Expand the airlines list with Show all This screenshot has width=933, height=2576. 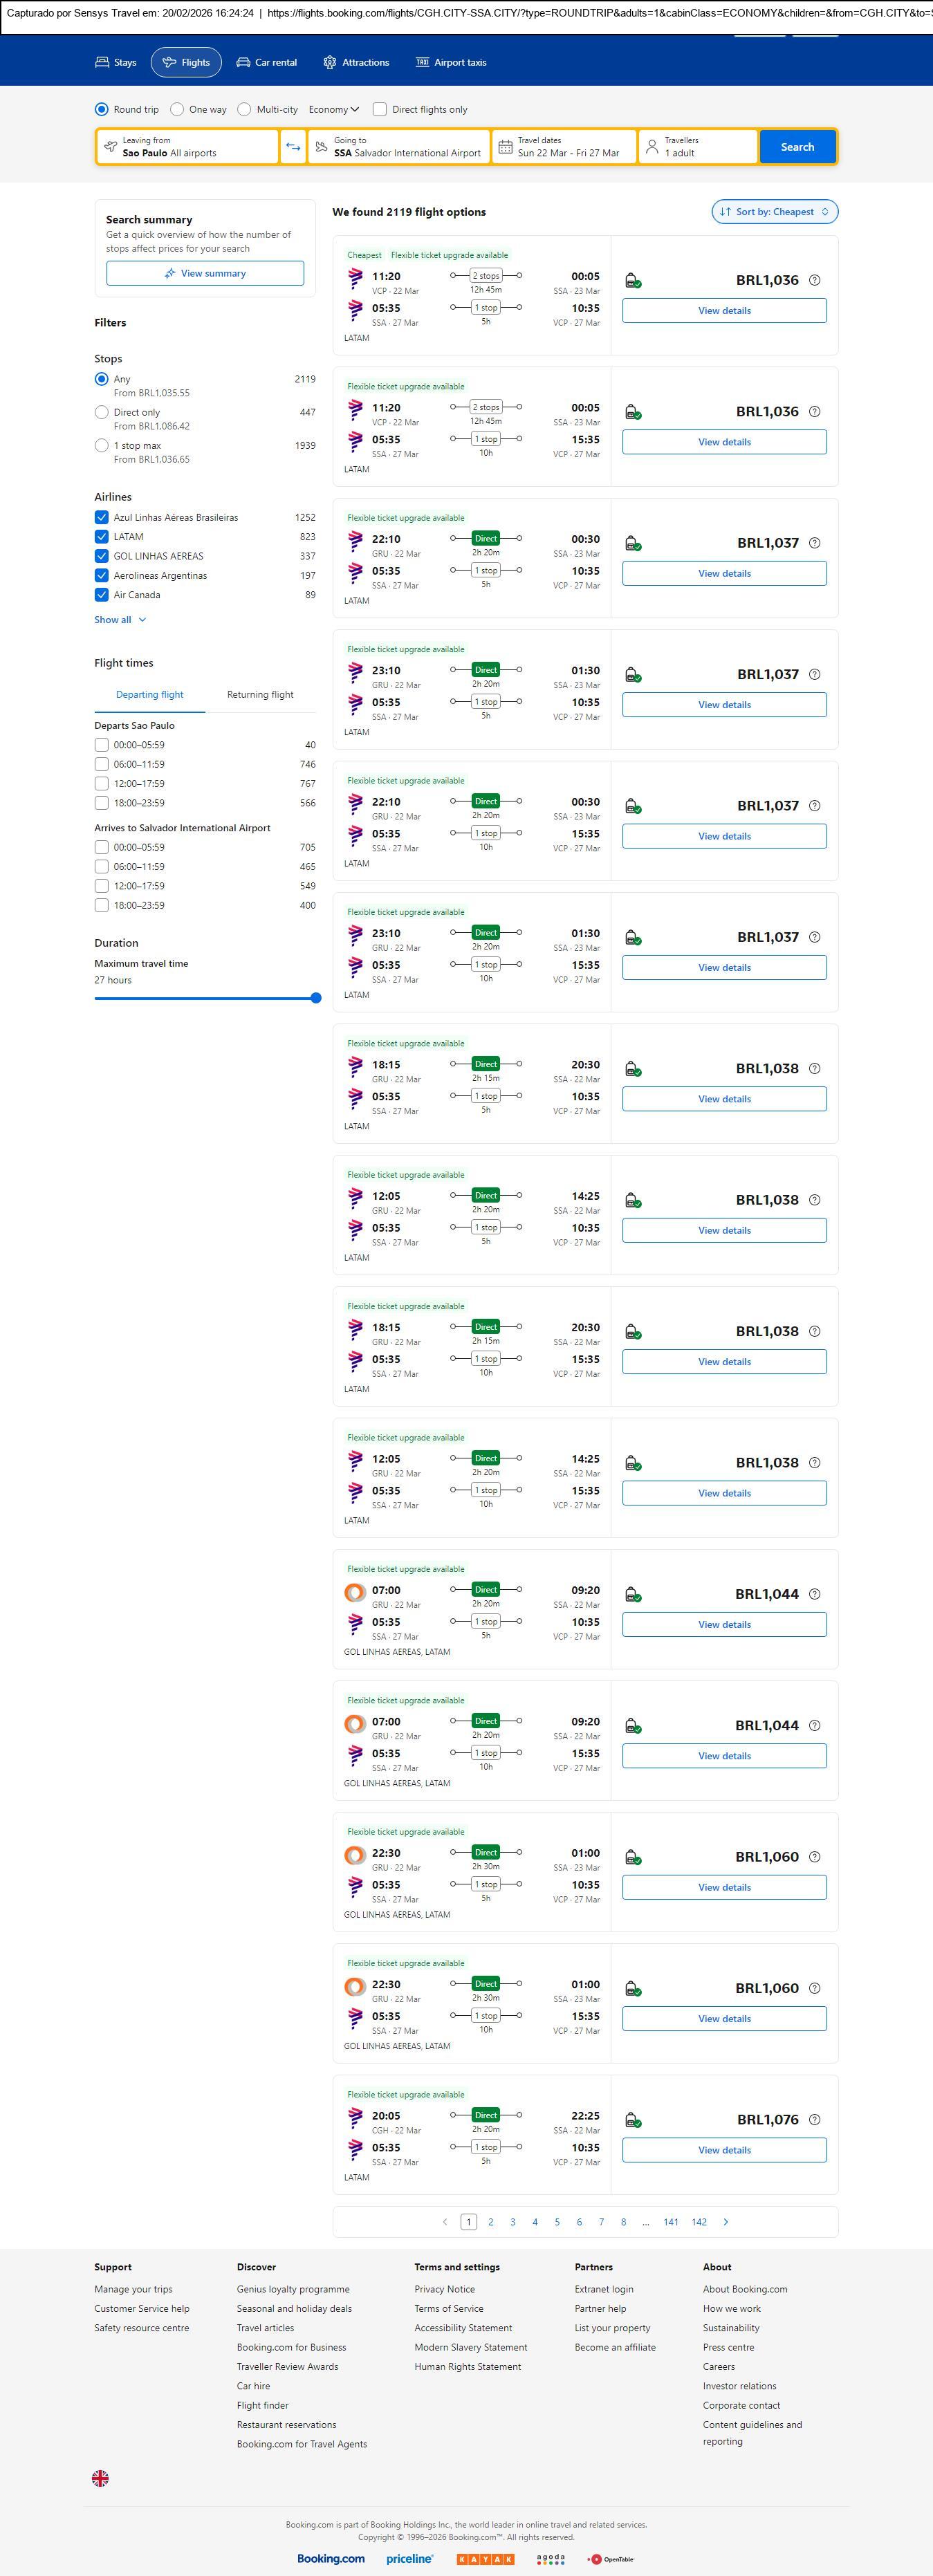click(x=120, y=620)
